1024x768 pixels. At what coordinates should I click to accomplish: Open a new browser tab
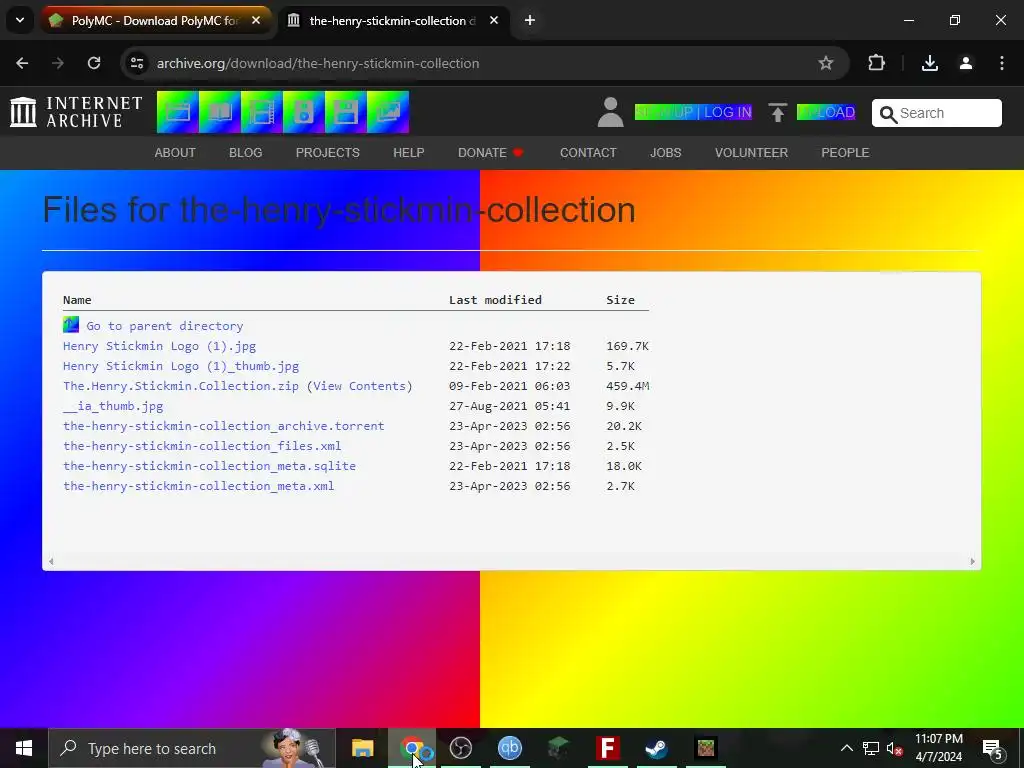point(530,21)
